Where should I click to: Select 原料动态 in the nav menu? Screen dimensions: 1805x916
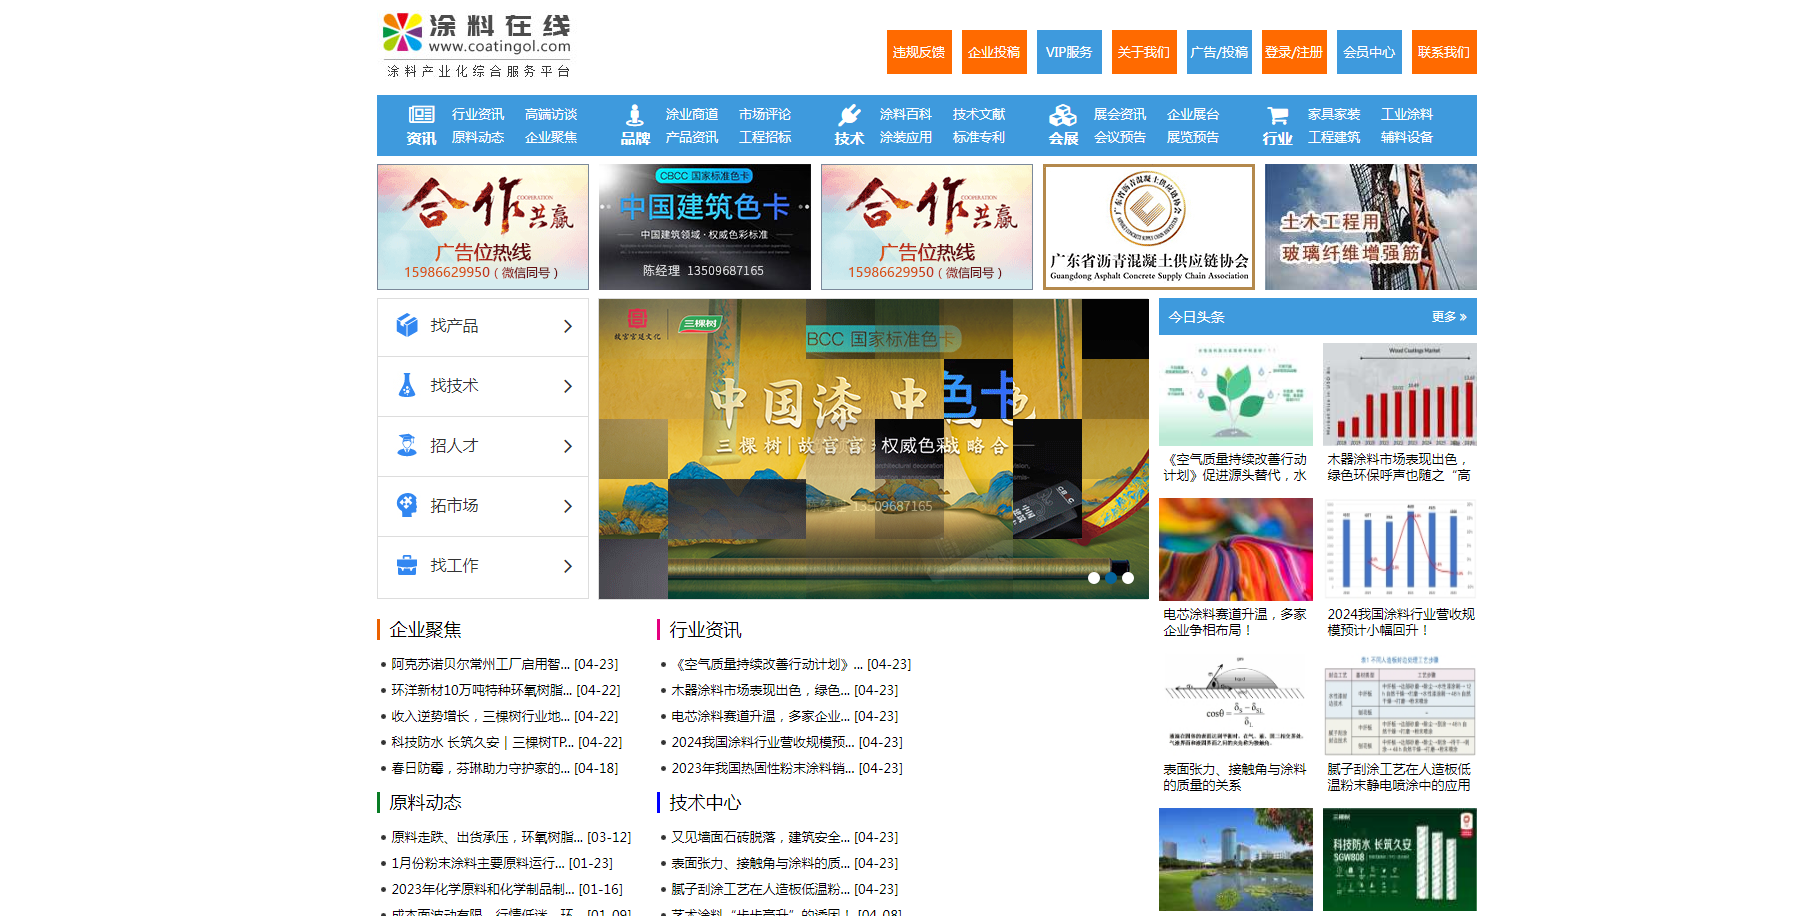478,137
